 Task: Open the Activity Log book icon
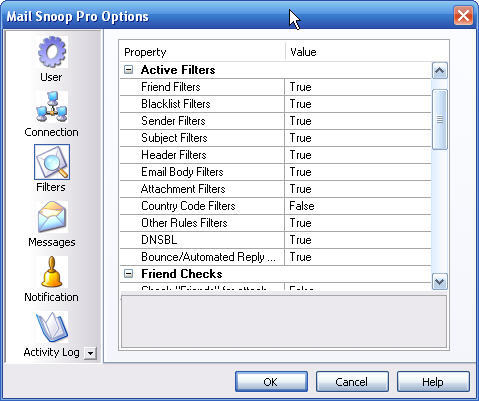52,327
